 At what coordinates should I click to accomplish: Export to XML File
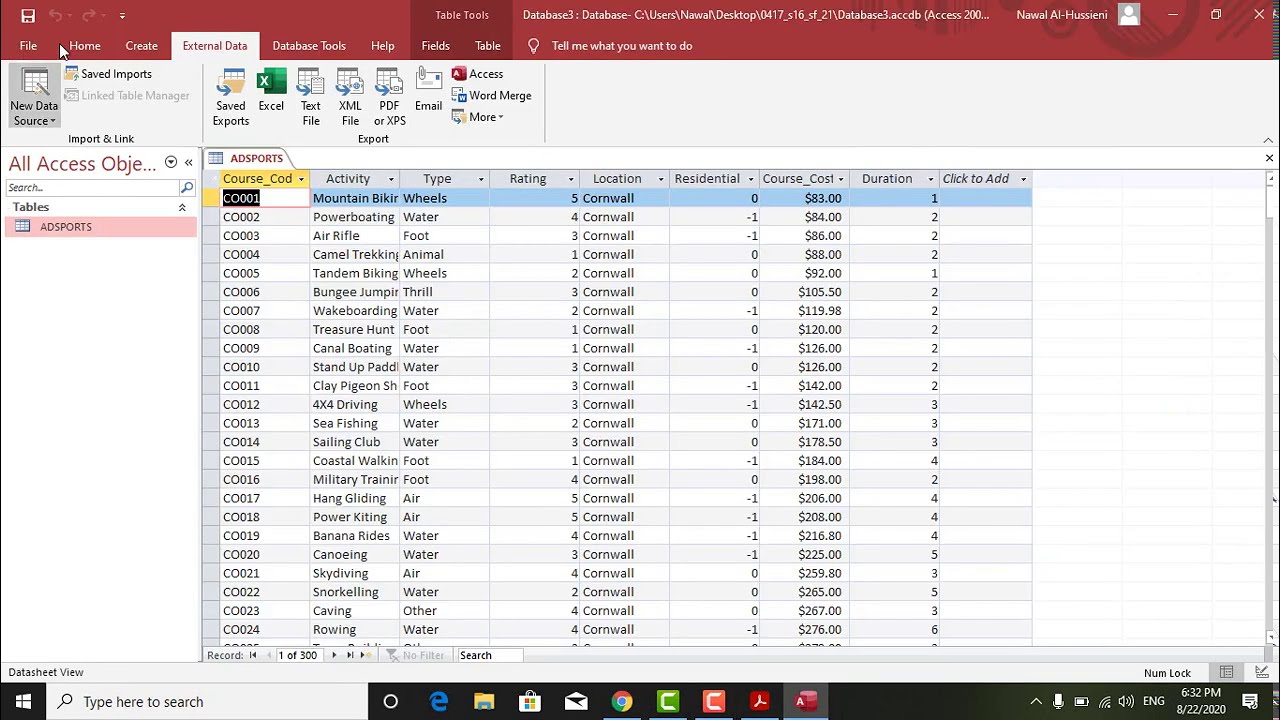click(350, 99)
